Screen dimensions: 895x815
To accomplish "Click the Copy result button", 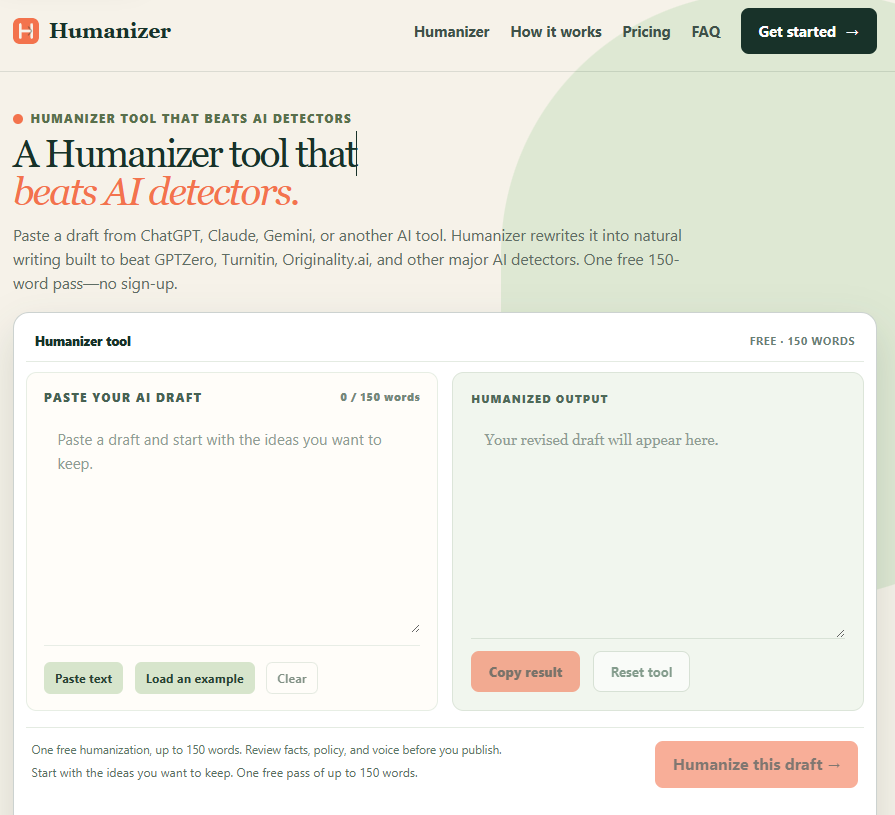I will pos(525,672).
